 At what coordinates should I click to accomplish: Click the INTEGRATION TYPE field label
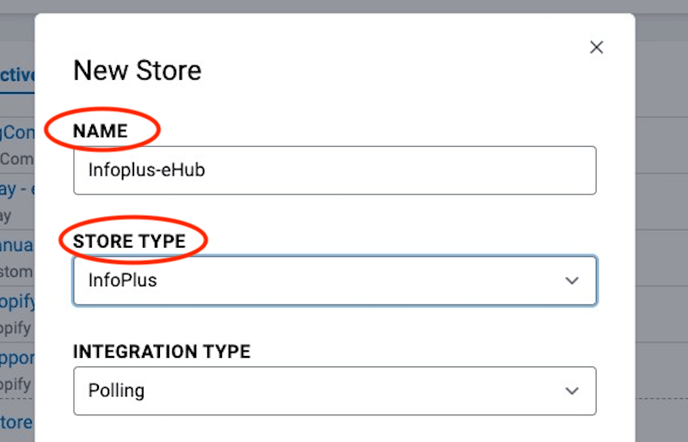pyautogui.click(x=162, y=352)
